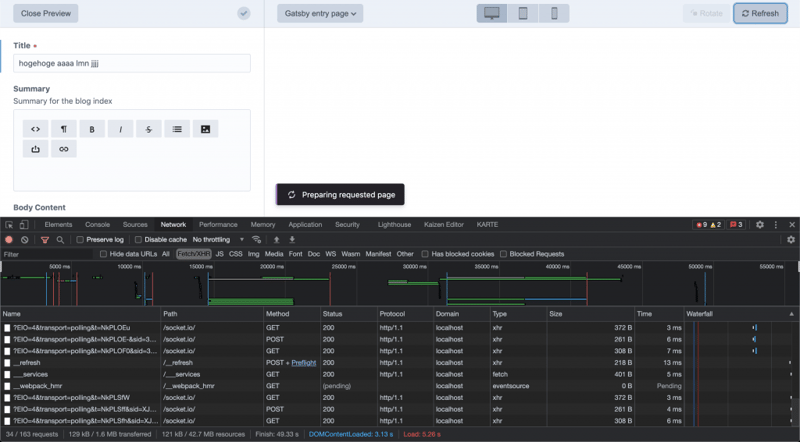Switch preview to tablet device view
This screenshot has width=800, height=442.
click(x=522, y=13)
